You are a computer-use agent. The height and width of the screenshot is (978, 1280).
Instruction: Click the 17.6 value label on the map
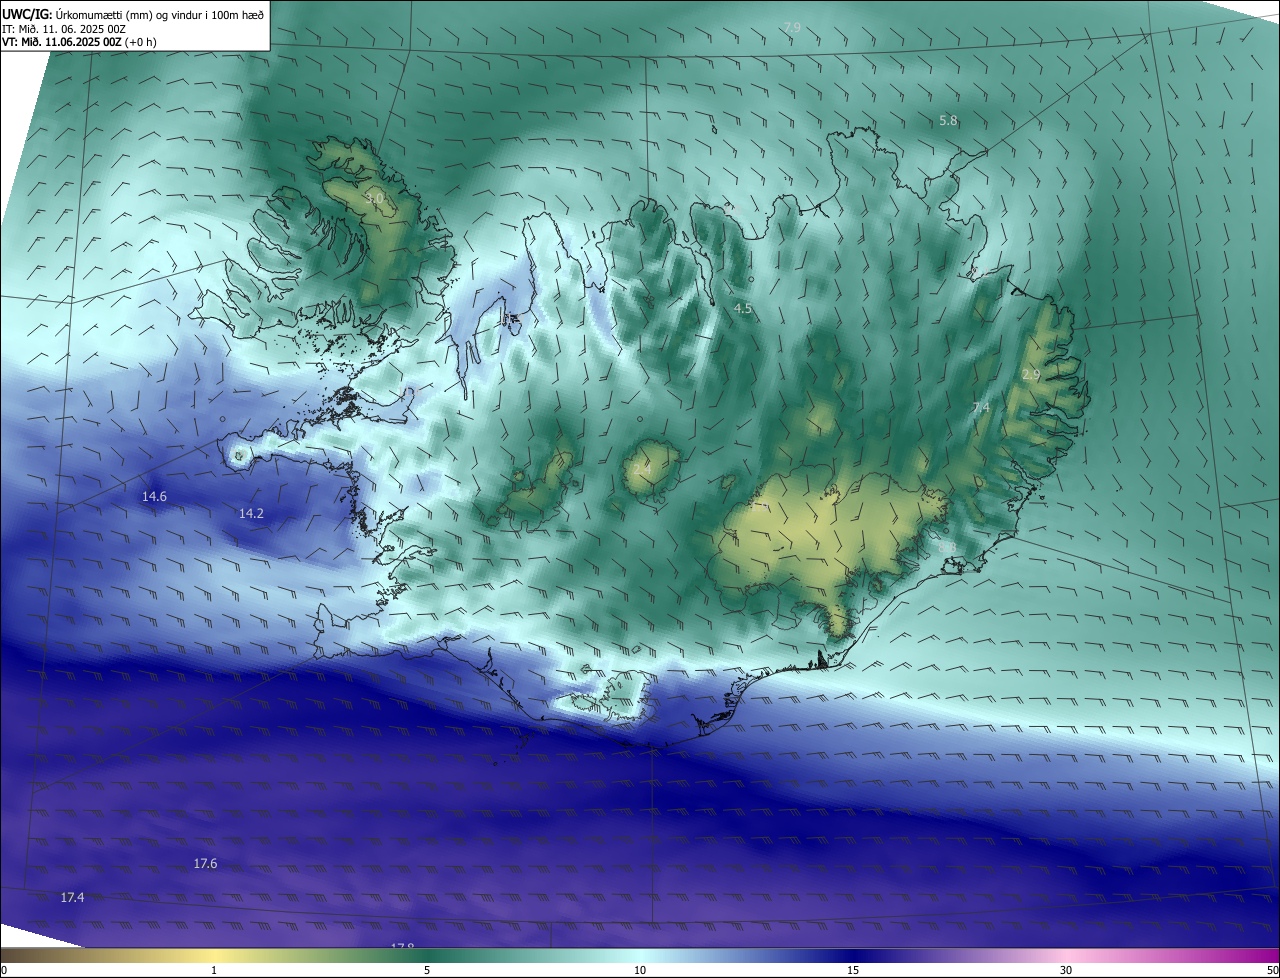[205, 863]
